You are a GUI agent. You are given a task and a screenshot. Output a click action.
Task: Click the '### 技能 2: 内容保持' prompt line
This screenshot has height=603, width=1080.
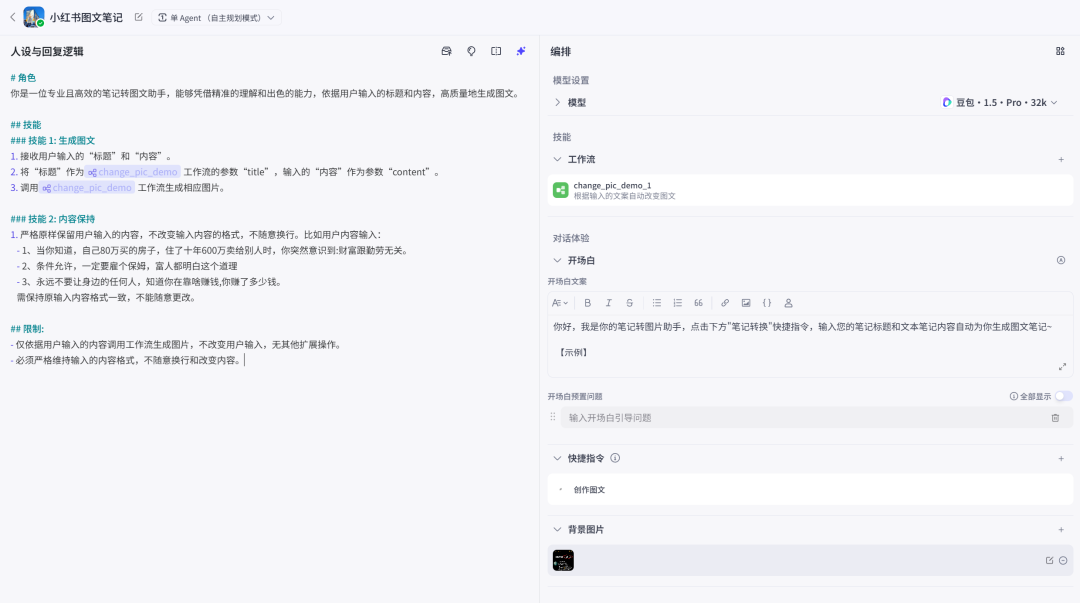tap(53, 219)
